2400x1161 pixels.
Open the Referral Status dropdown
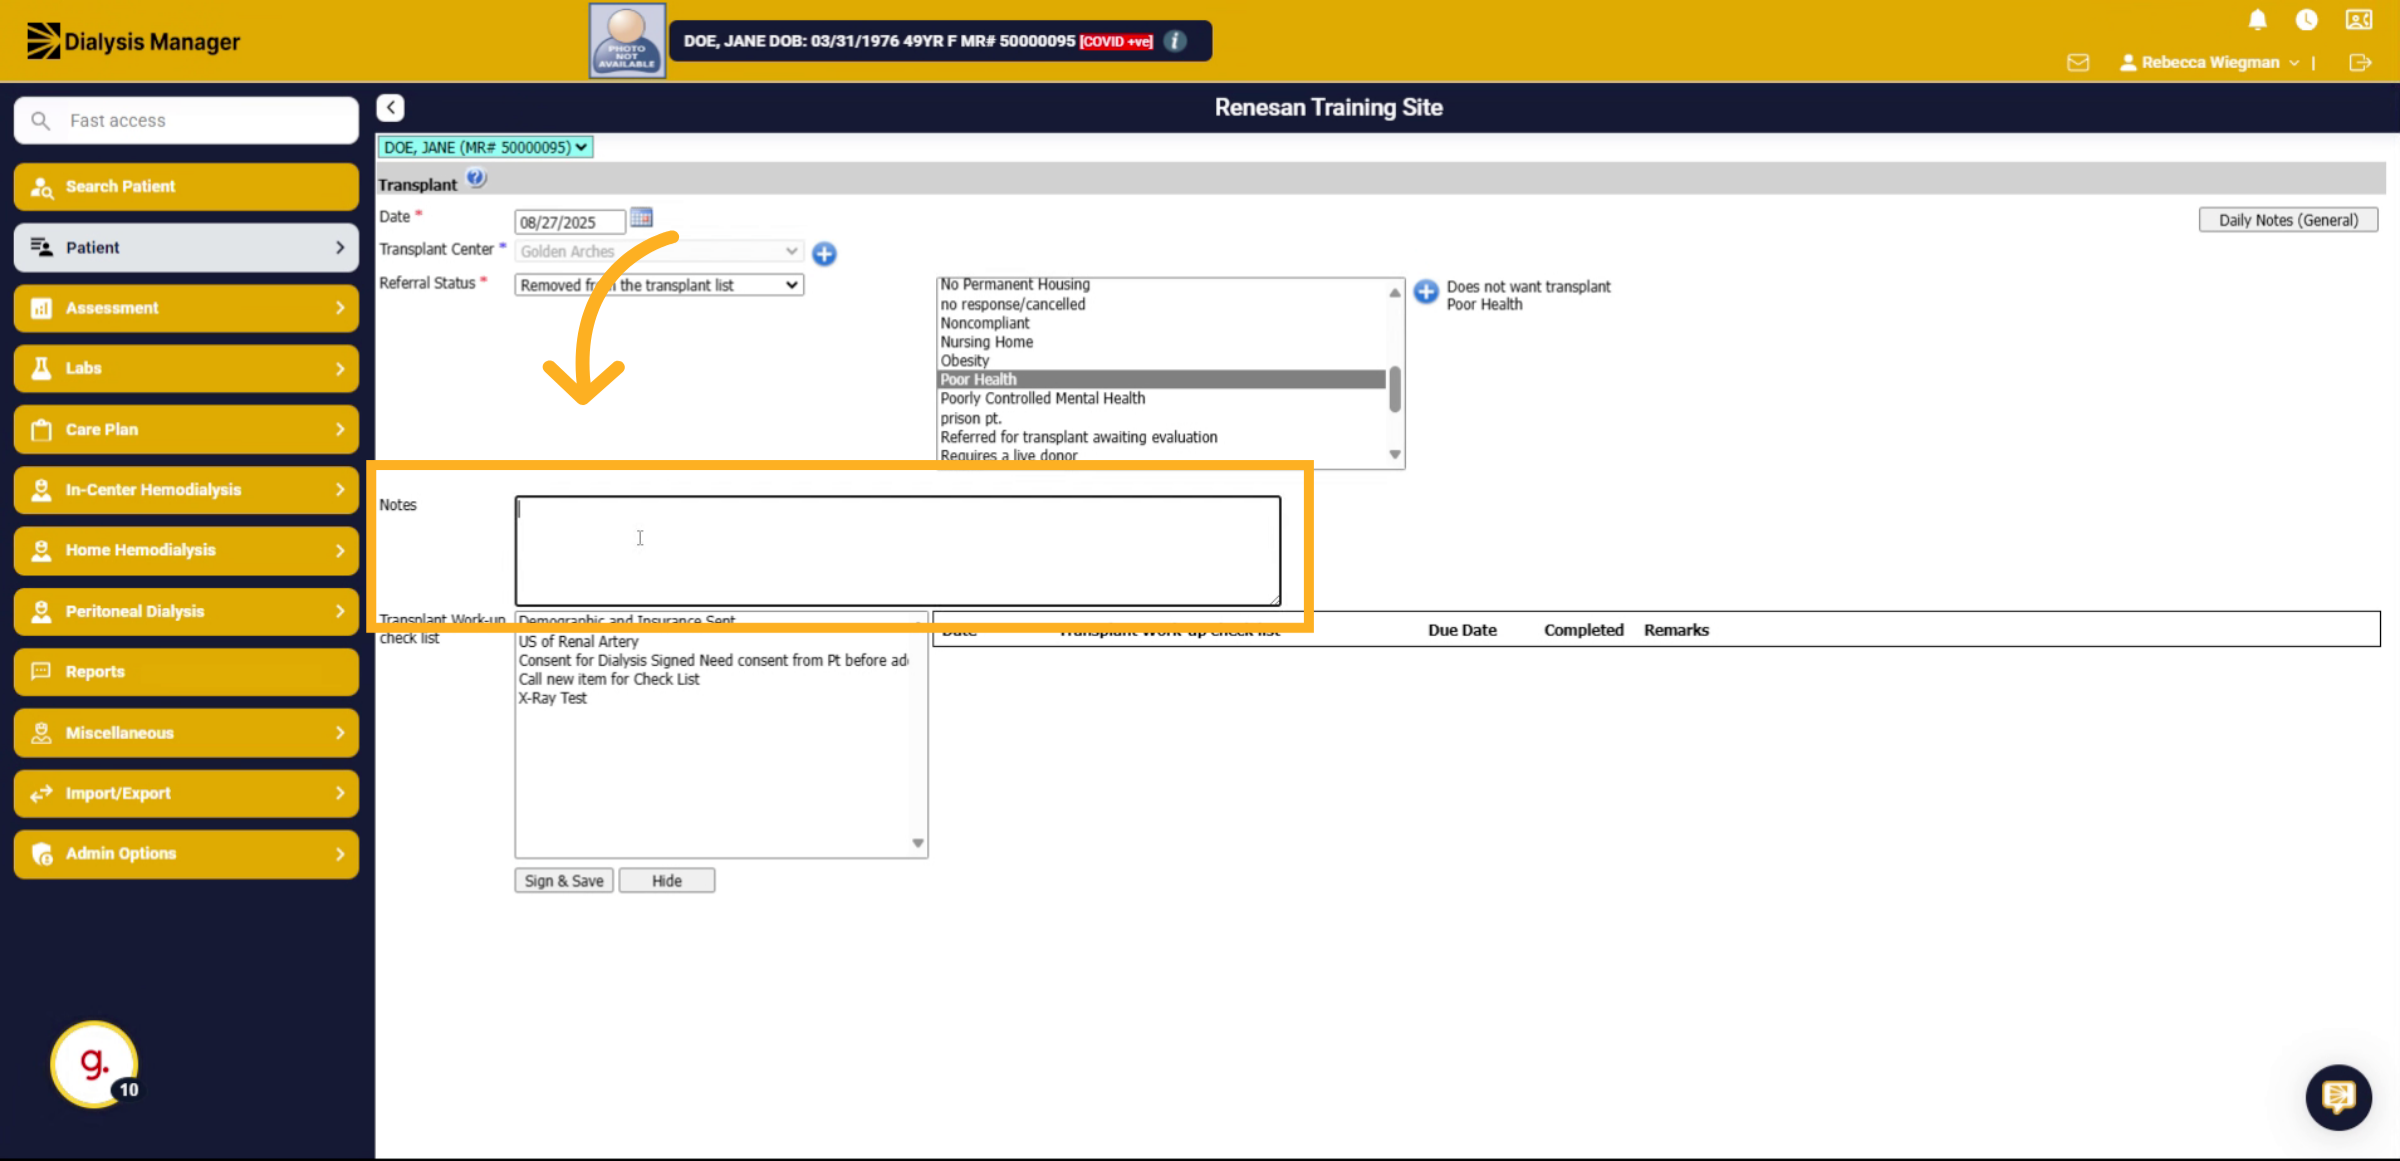click(659, 285)
